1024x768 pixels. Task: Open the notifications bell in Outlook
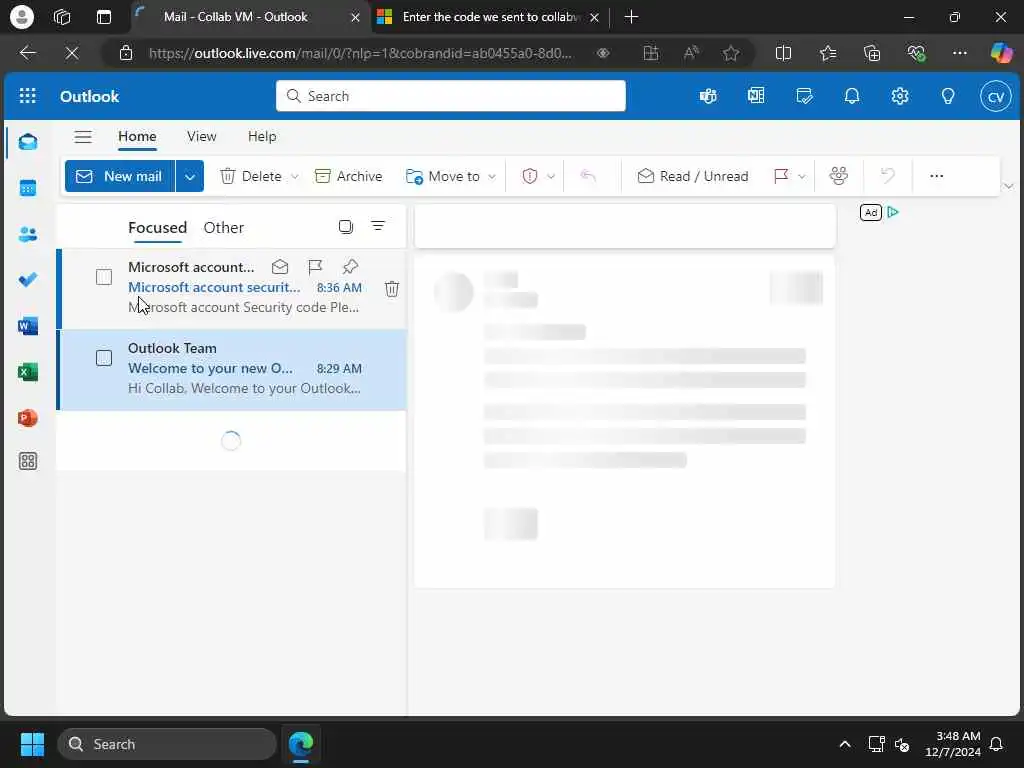[x=852, y=96]
